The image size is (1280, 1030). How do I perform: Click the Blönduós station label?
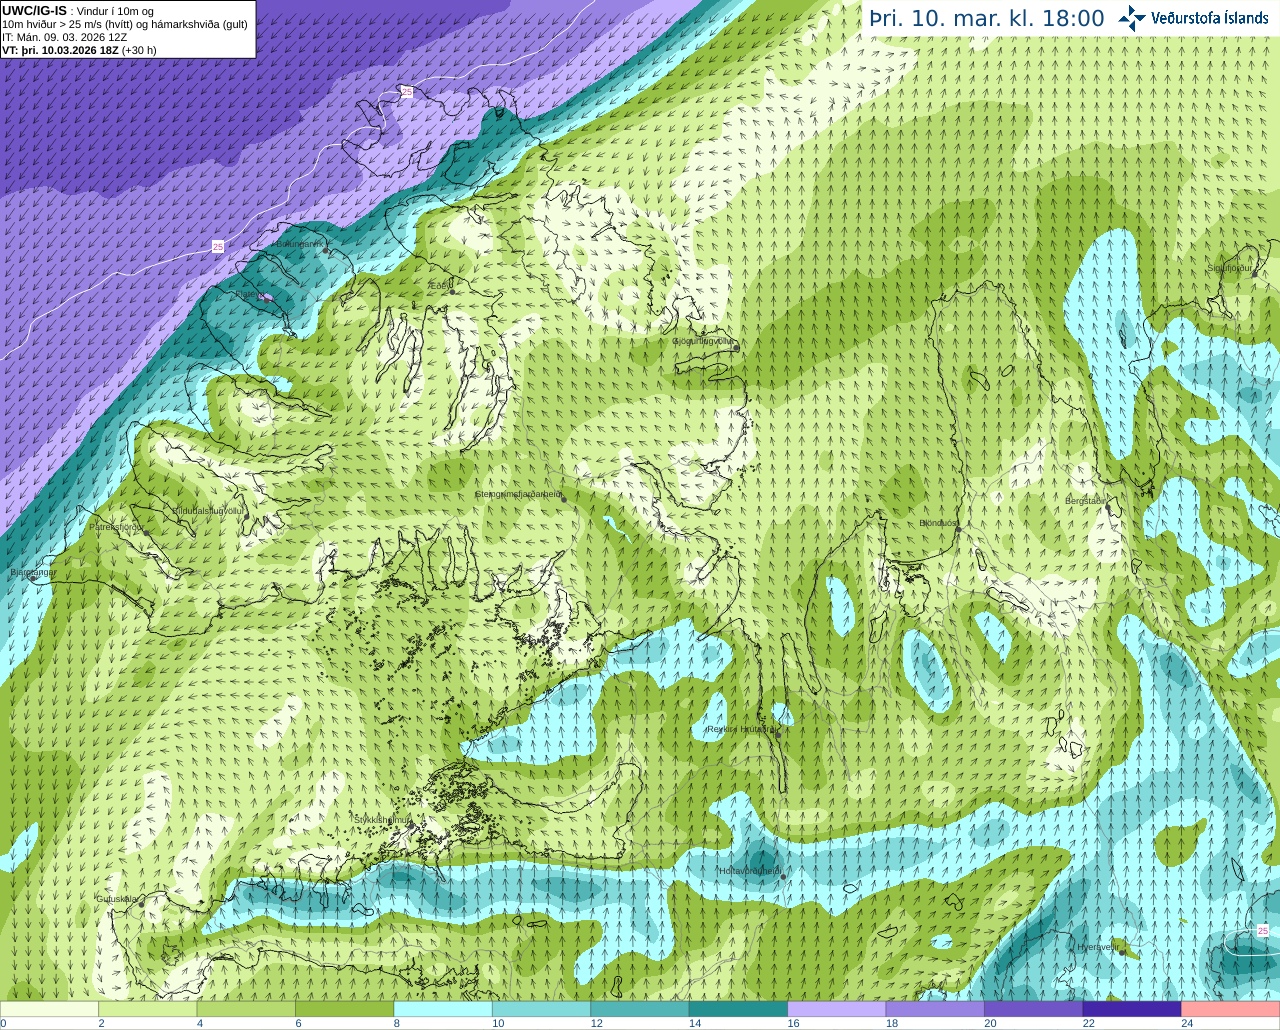pos(937,523)
